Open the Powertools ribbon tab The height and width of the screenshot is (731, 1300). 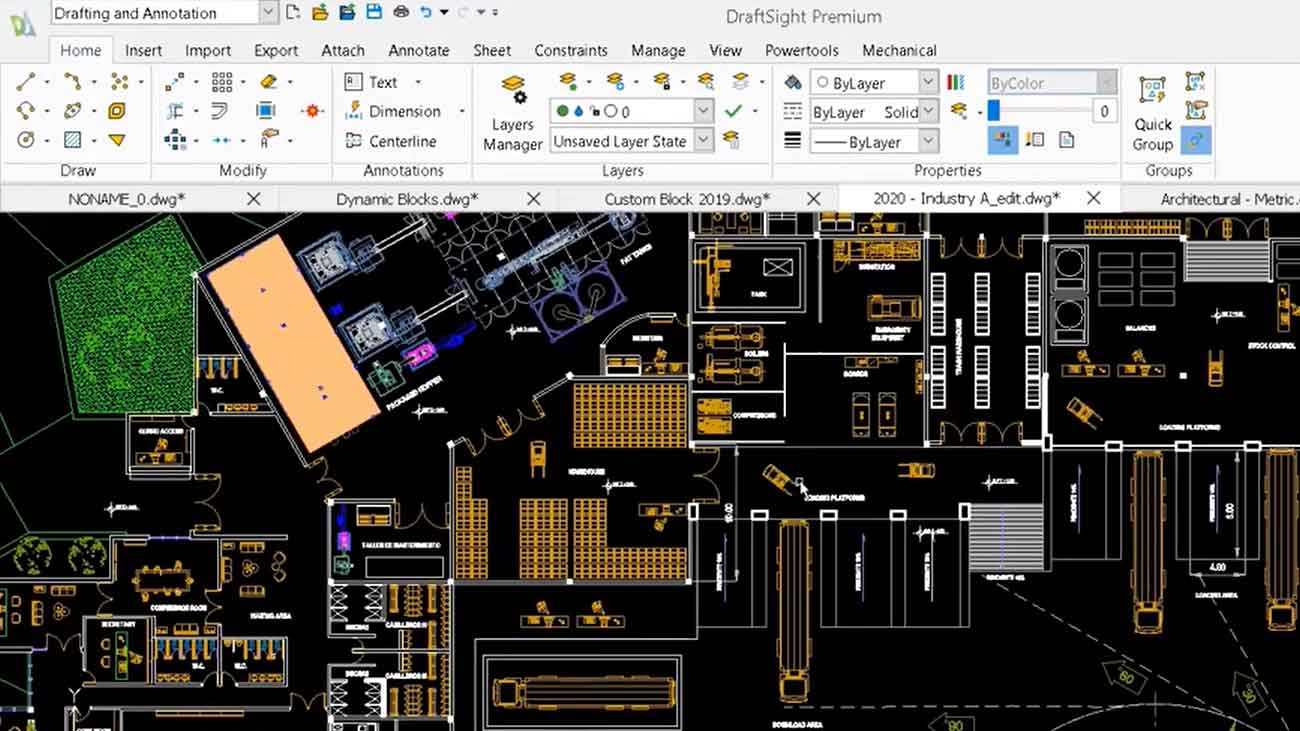point(802,50)
